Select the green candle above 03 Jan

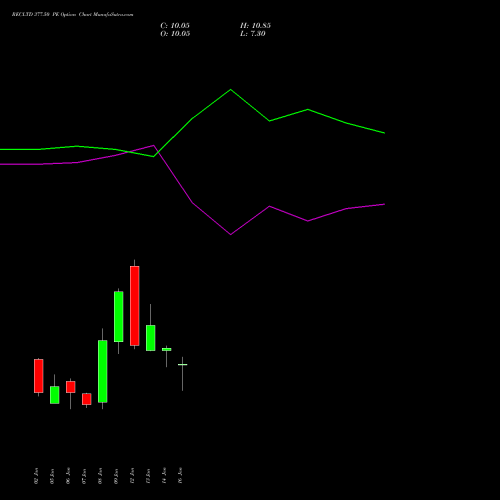point(55,395)
